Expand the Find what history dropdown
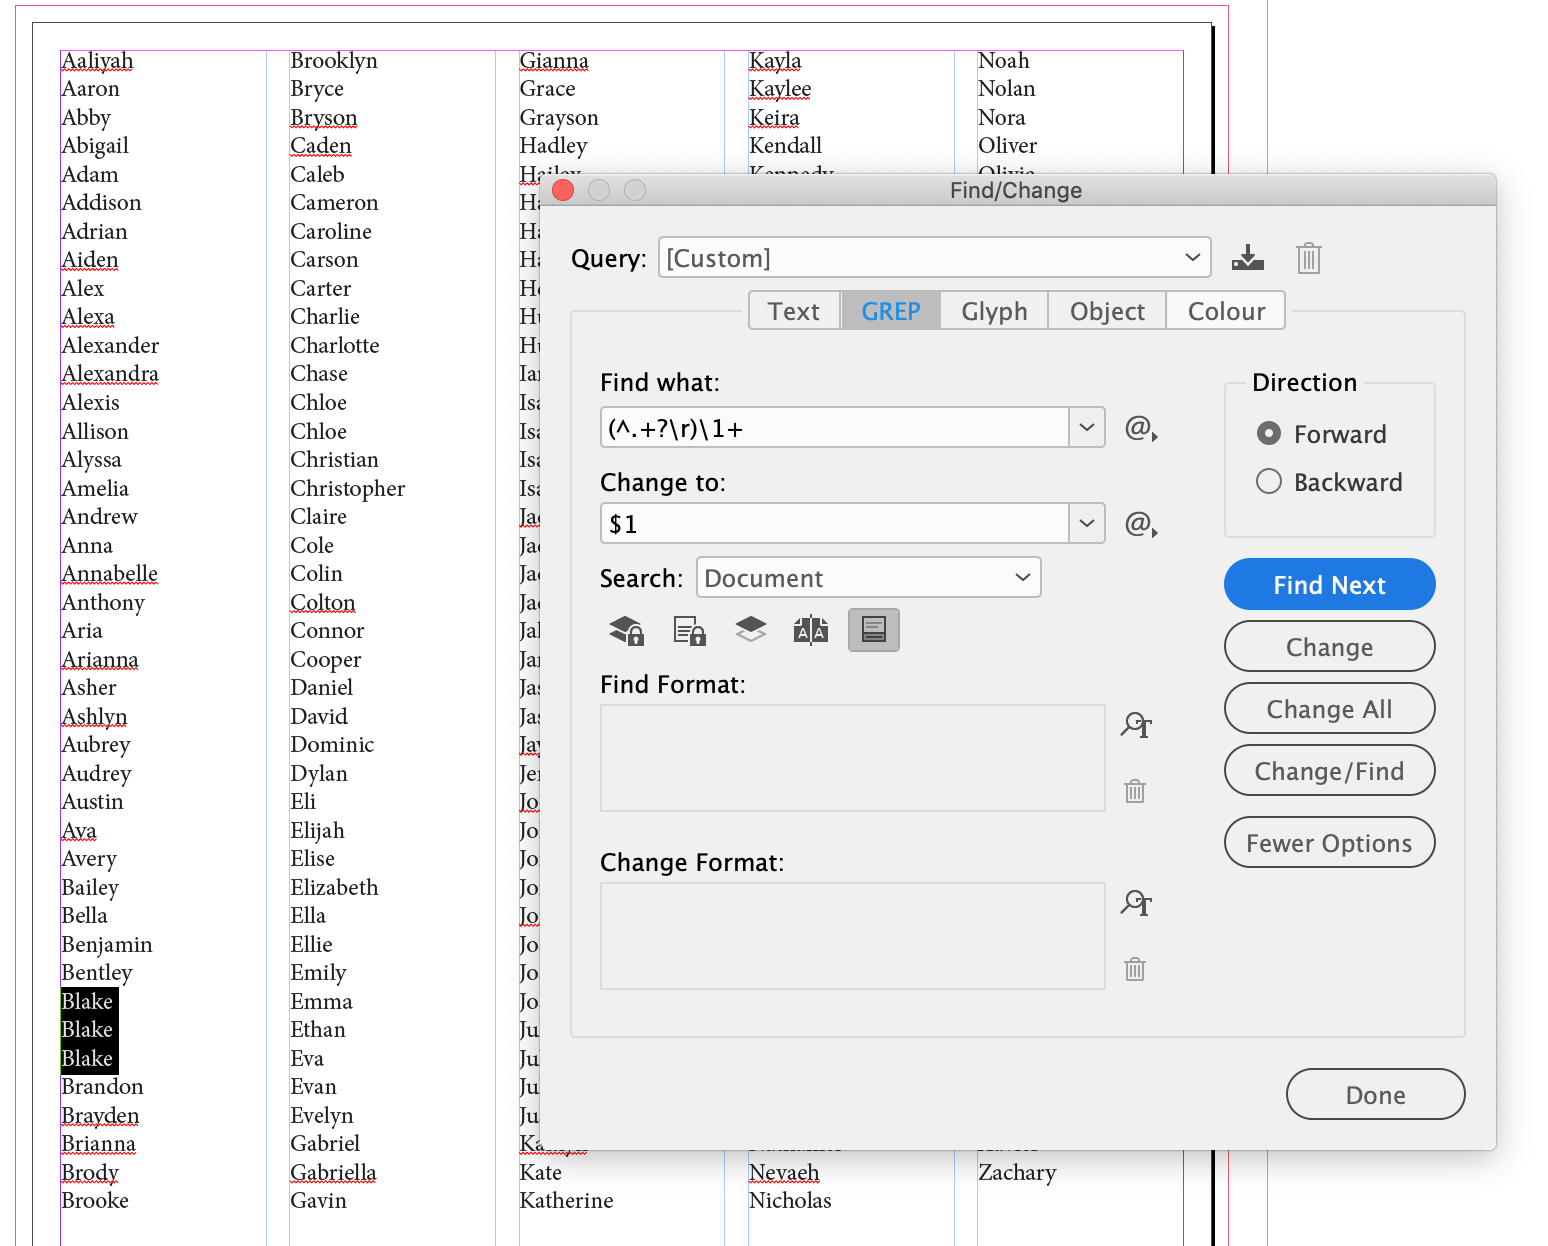 [1087, 428]
